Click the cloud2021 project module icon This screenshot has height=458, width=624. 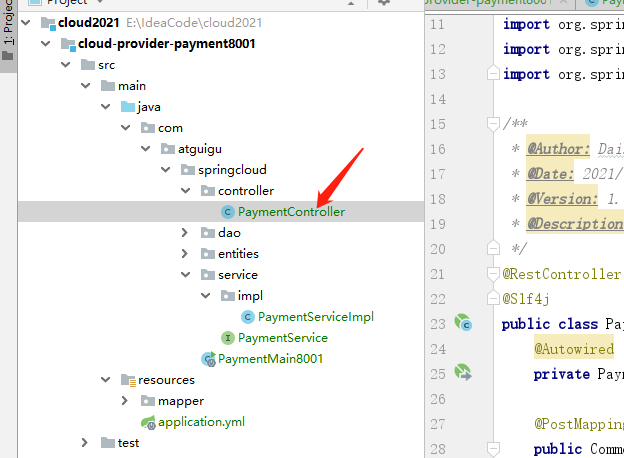pos(48,23)
